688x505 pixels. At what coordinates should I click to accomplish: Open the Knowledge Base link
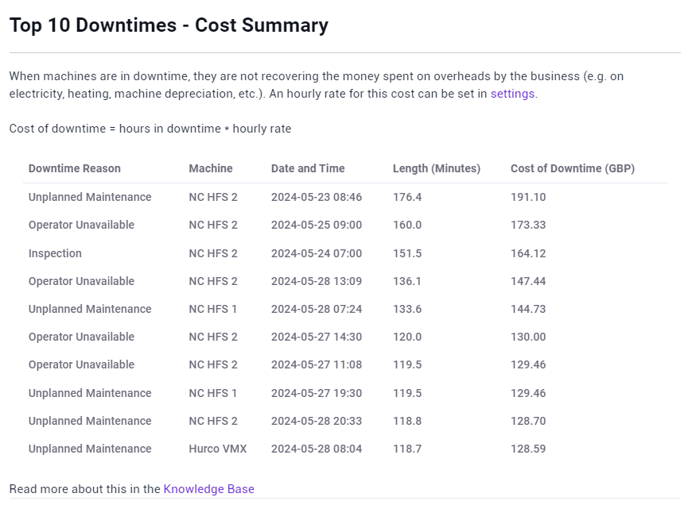(x=209, y=489)
